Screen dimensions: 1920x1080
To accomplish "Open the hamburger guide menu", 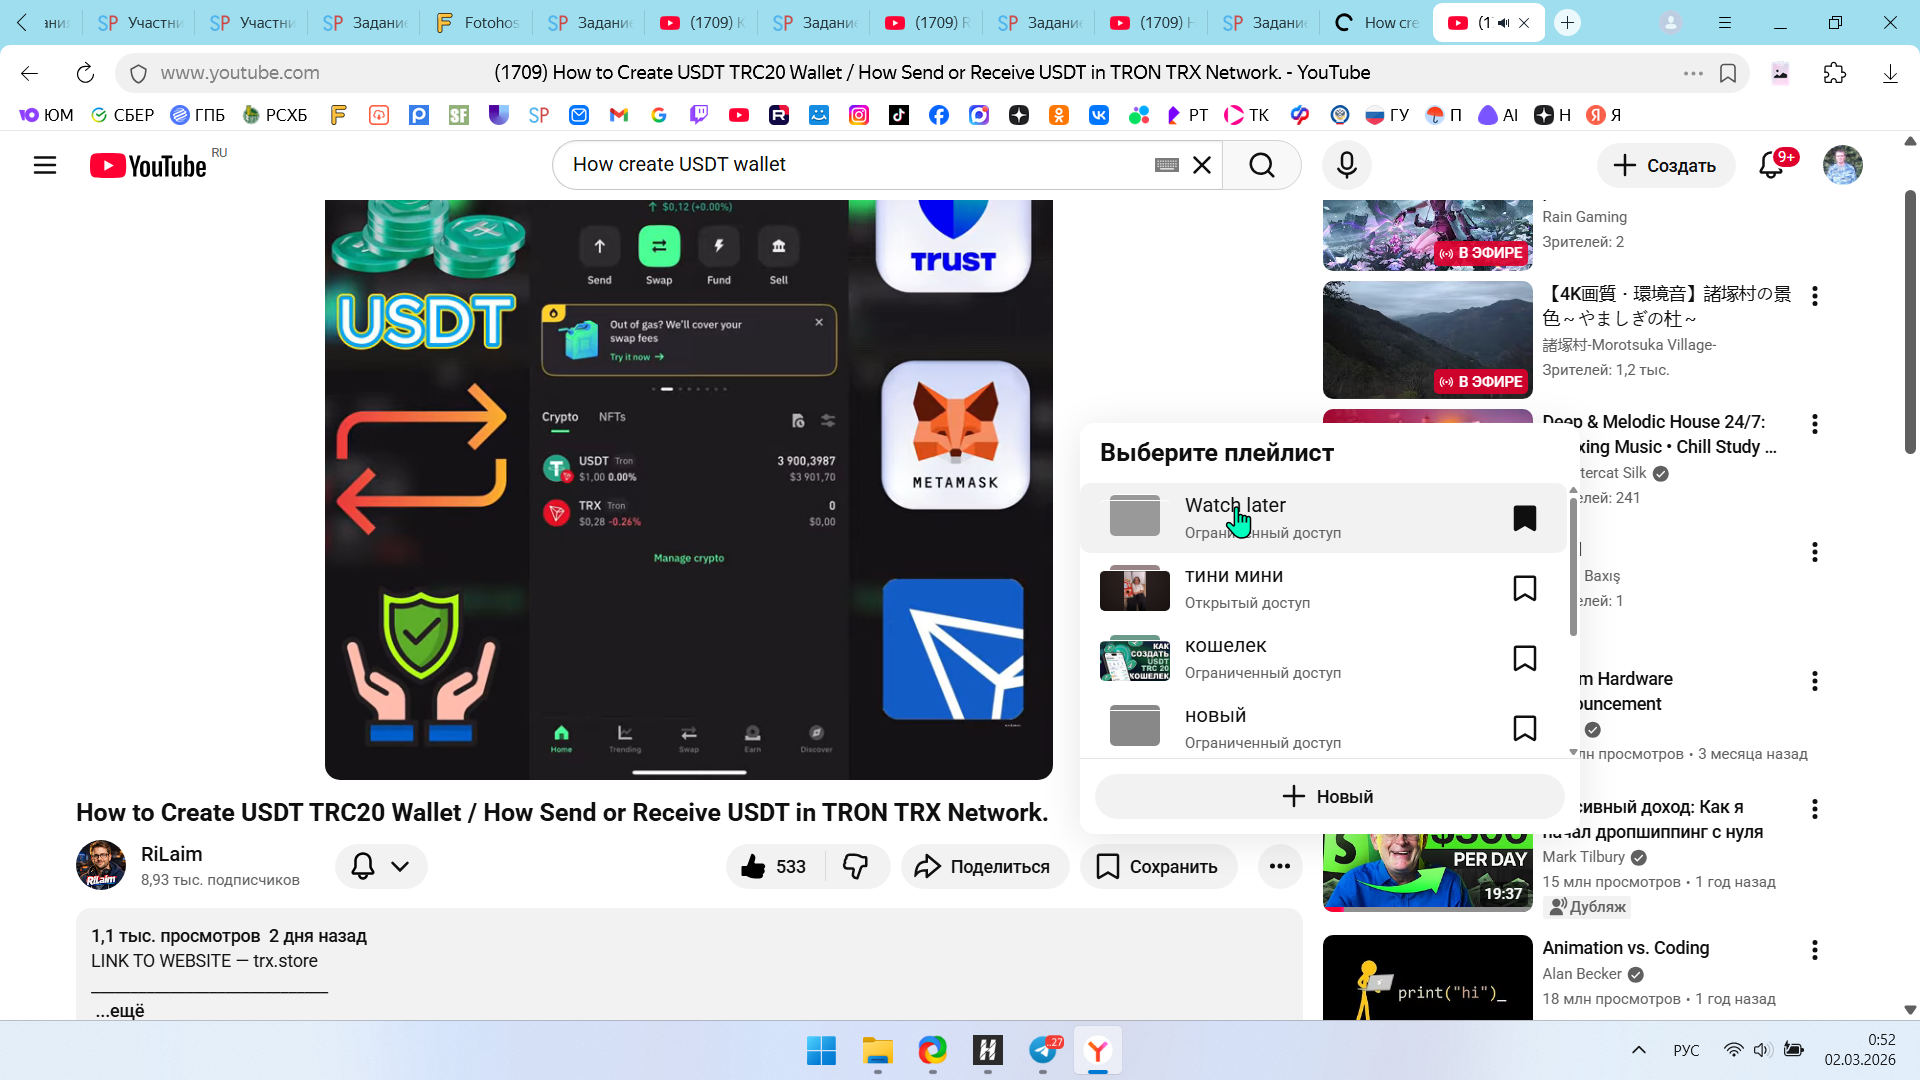I will tap(45, 165).
